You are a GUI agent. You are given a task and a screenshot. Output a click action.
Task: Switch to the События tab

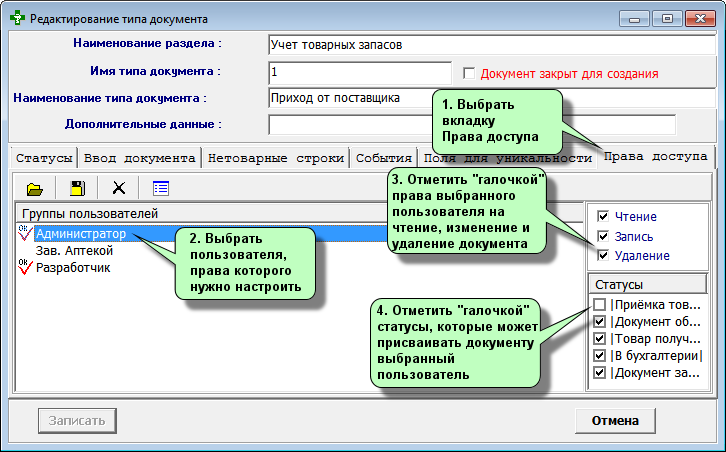[384, 158]
